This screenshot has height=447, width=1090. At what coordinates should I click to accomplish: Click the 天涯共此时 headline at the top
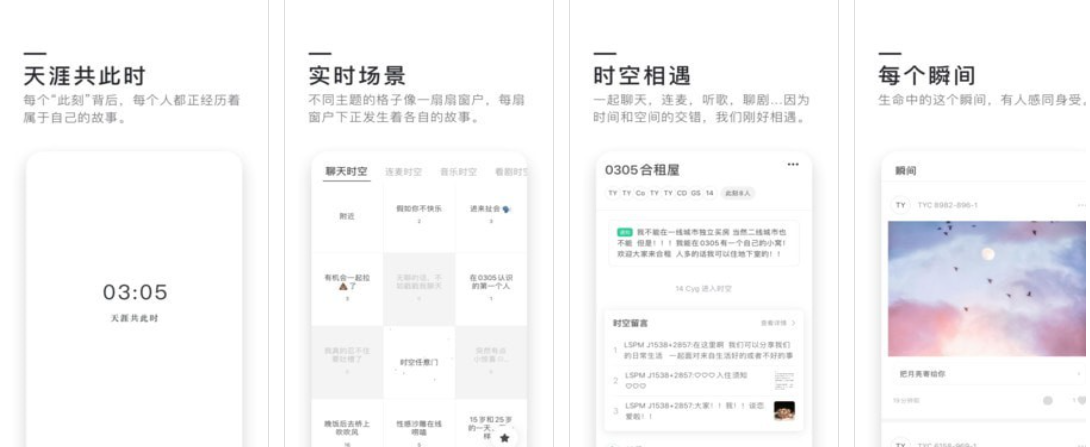84,75
